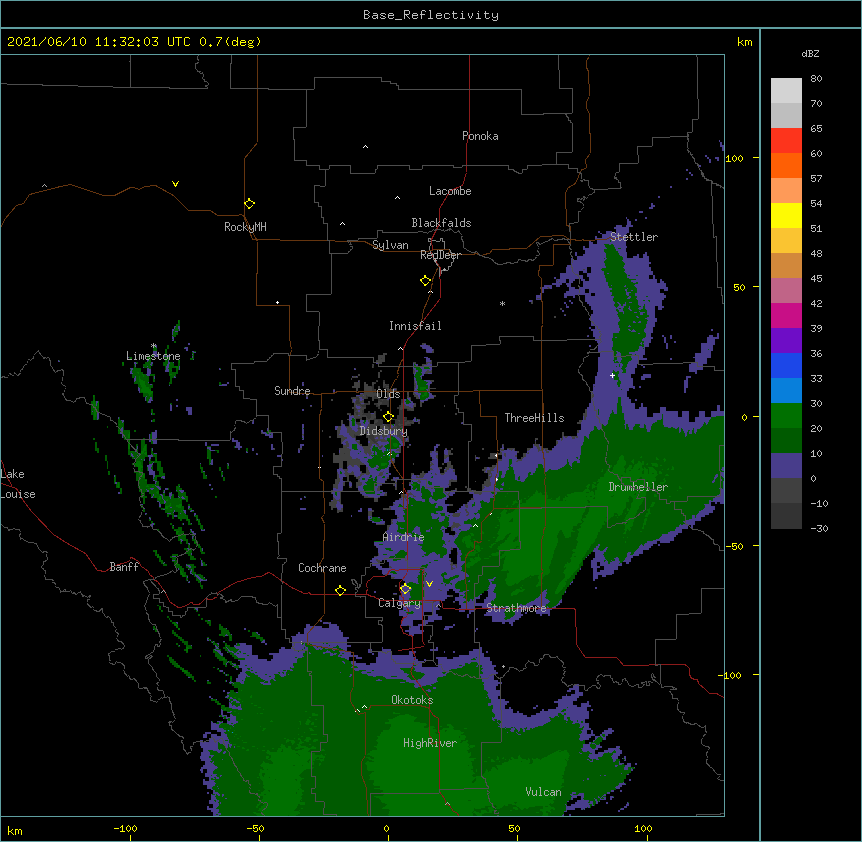
Task: Click the Sundre city label
Action: point(292,391)
